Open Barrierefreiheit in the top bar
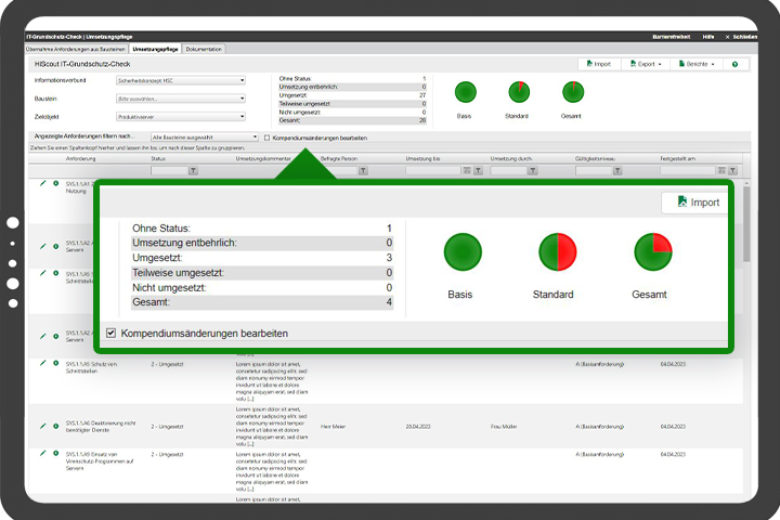The image size is (780, 520). click(671, 37)
